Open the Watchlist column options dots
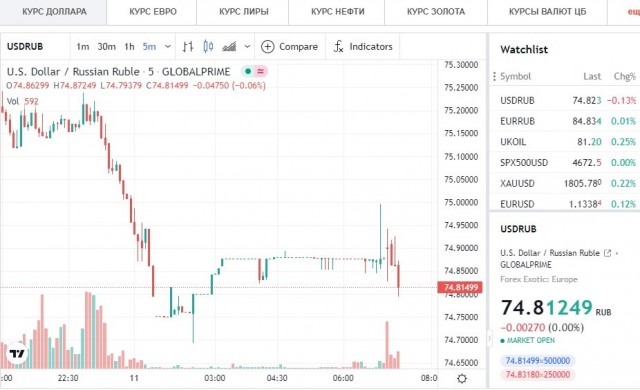This screenshot has height=390, width=640. point(494,76)
